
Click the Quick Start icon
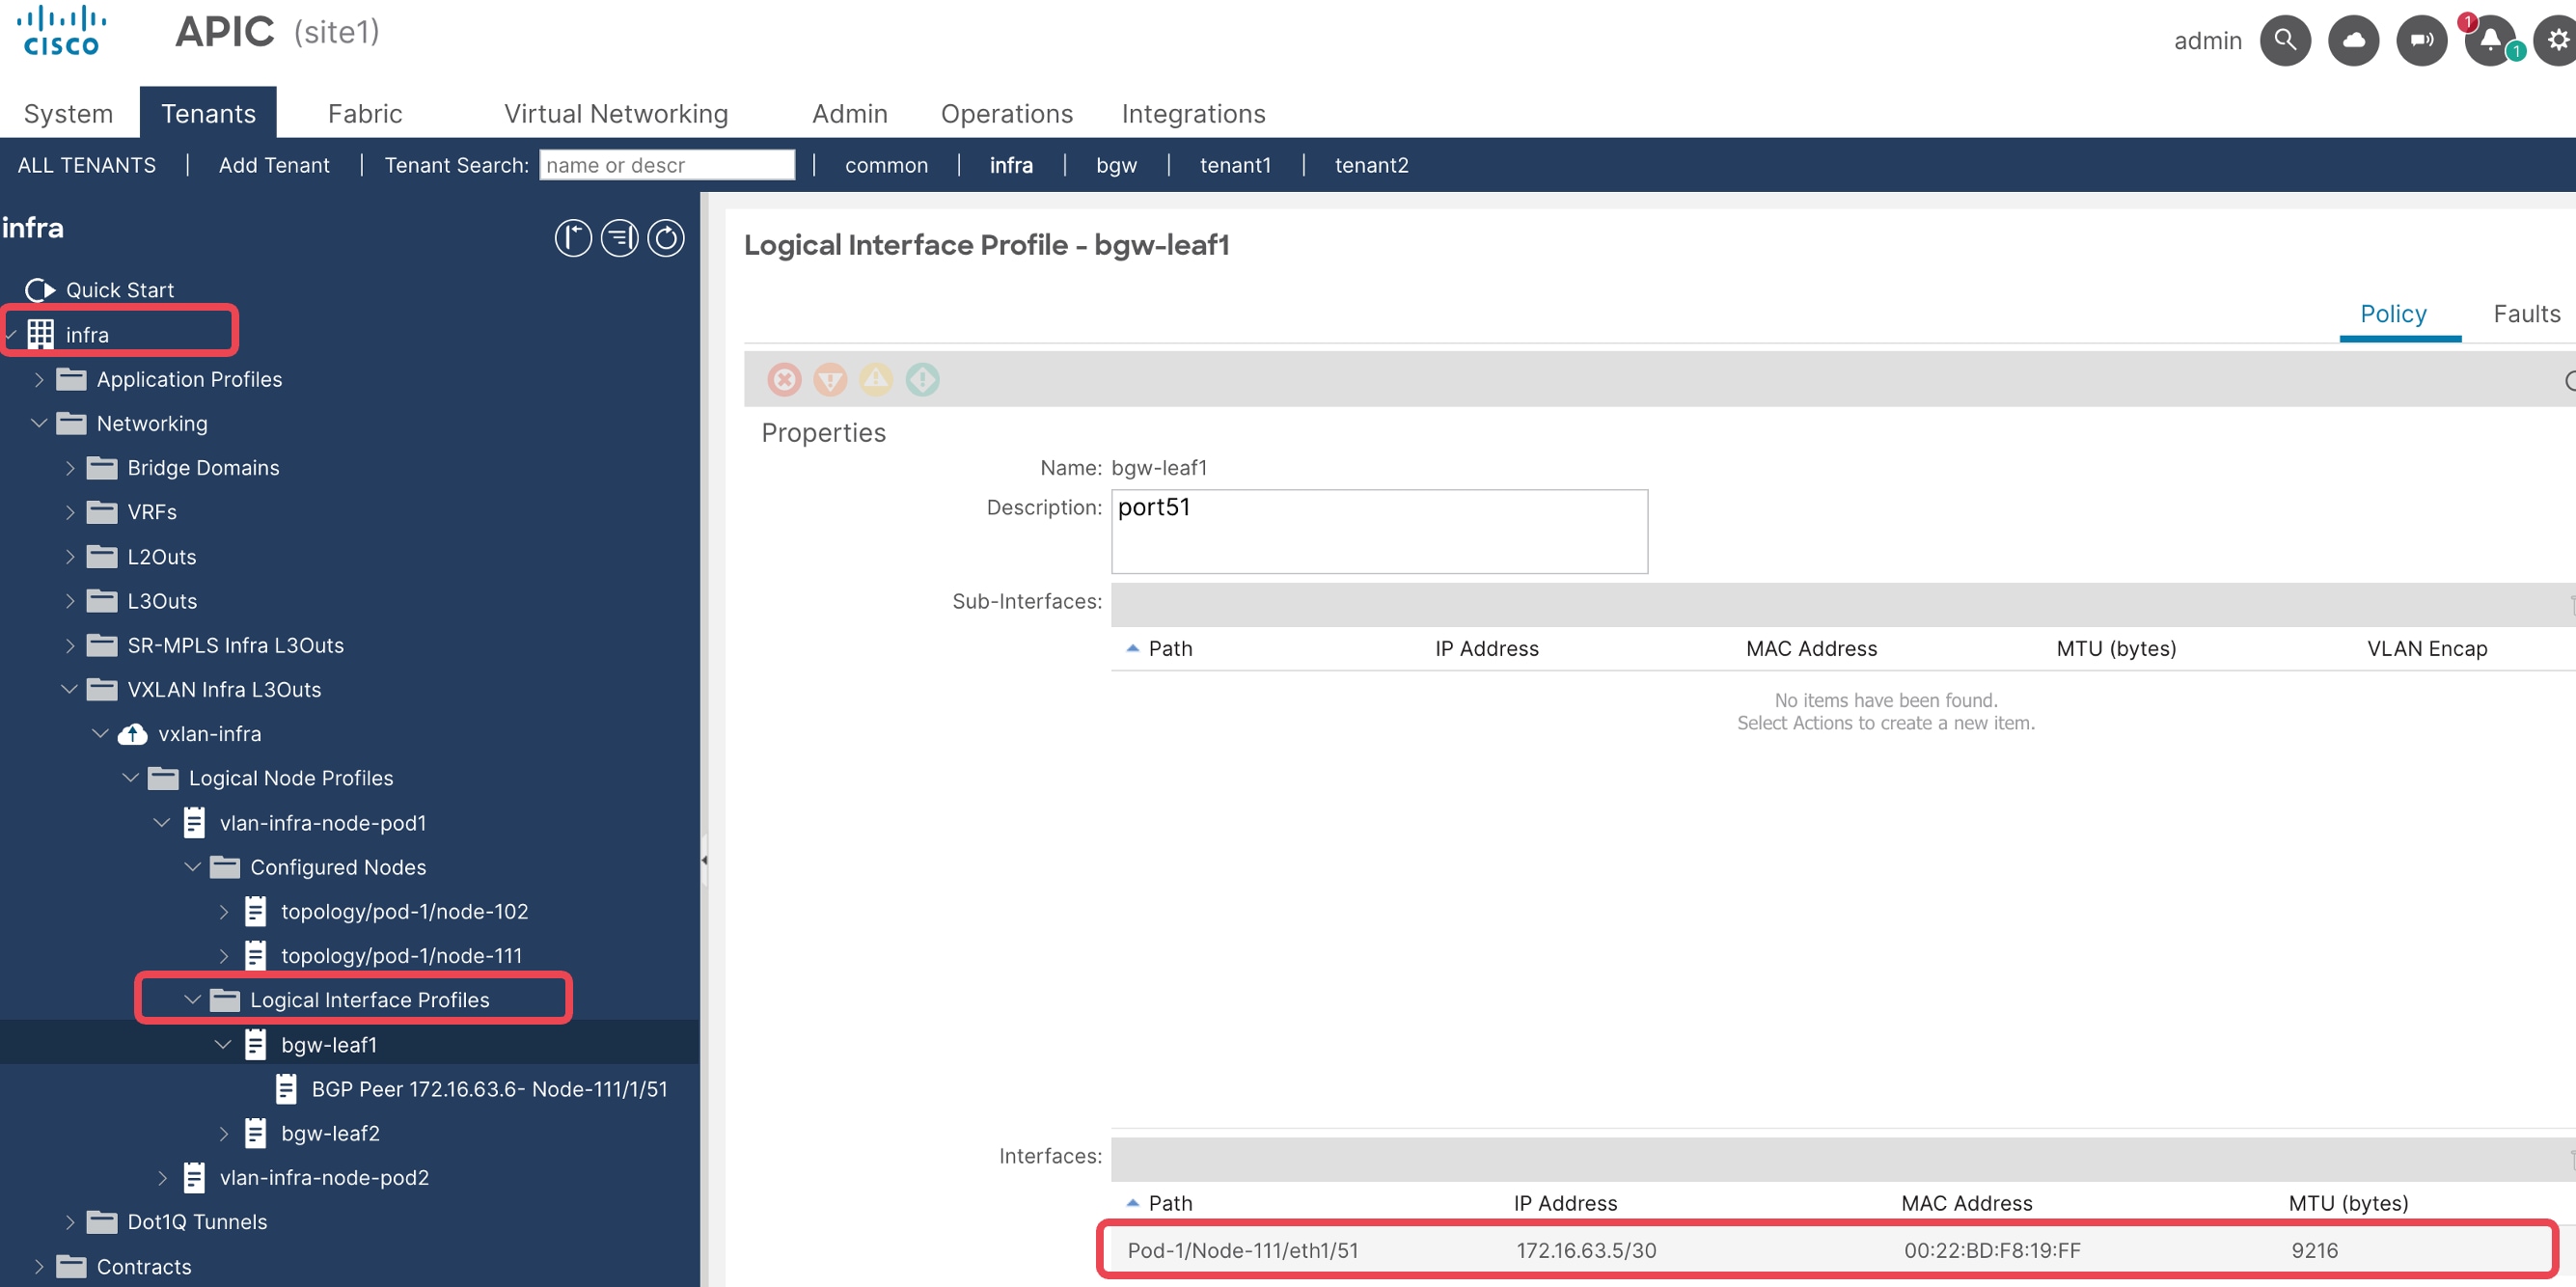(x=40, y=290)
